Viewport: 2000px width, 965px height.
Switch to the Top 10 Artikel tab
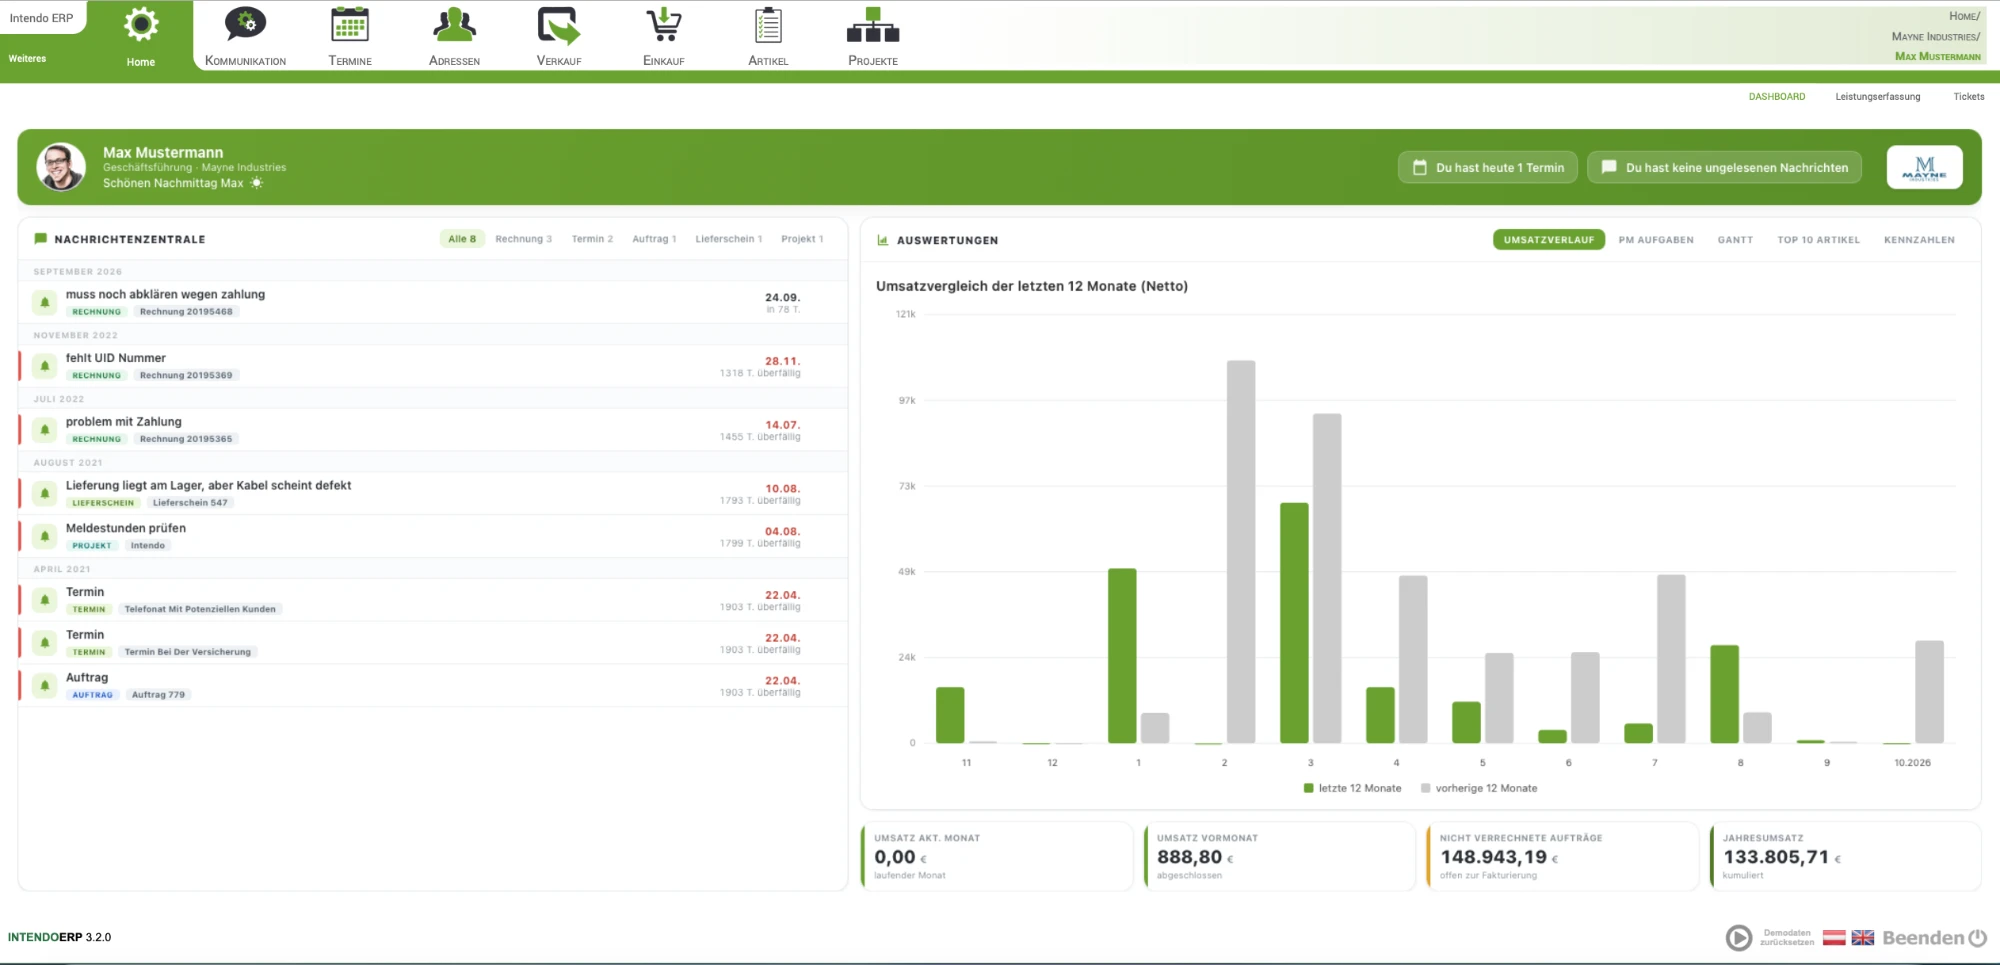coord(1818,240)
